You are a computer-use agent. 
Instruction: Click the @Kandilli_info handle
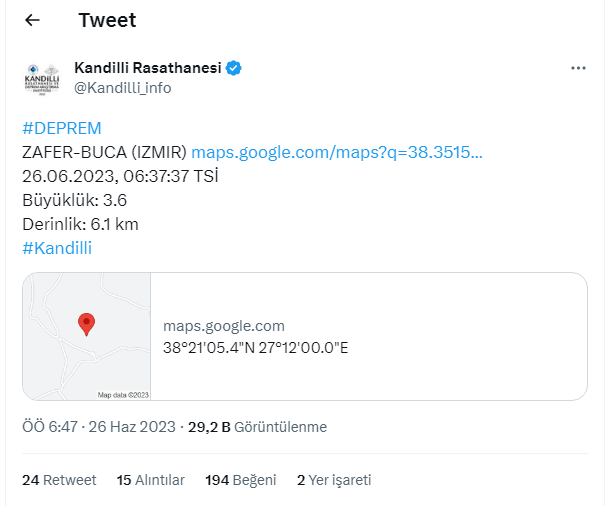coord(122,88)
